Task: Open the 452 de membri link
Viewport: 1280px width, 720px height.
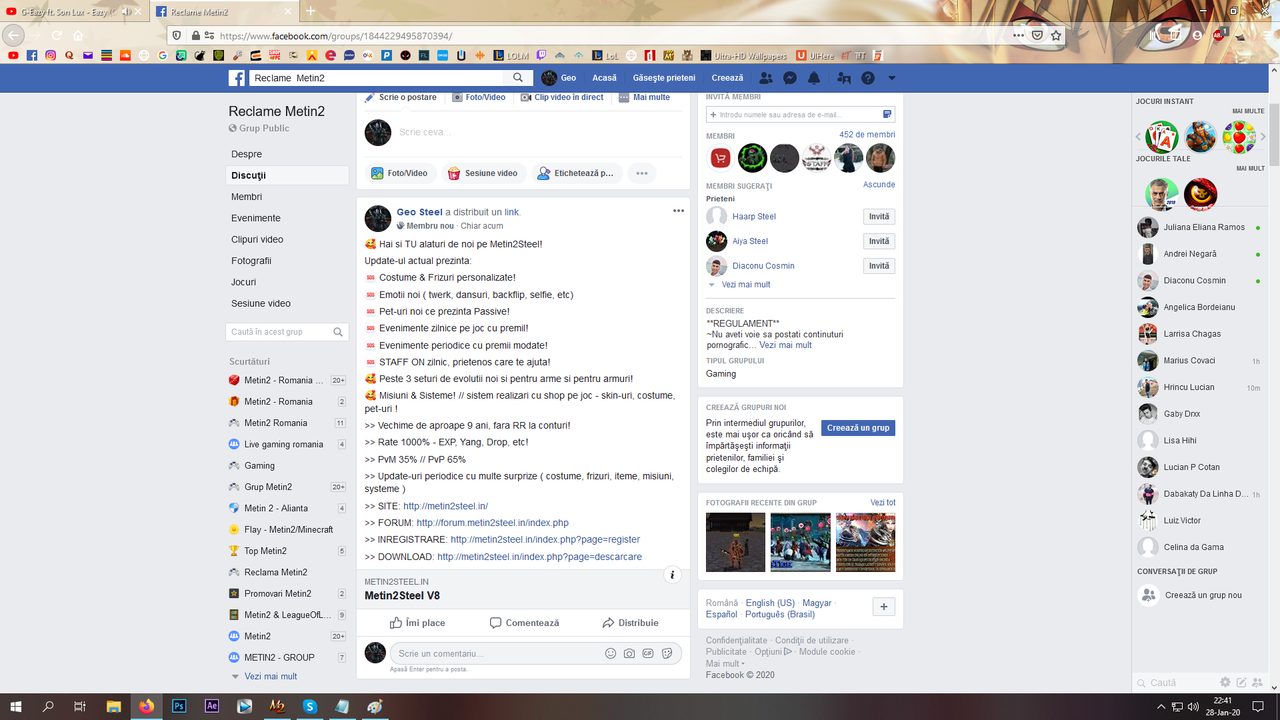Action: (867, 135)
